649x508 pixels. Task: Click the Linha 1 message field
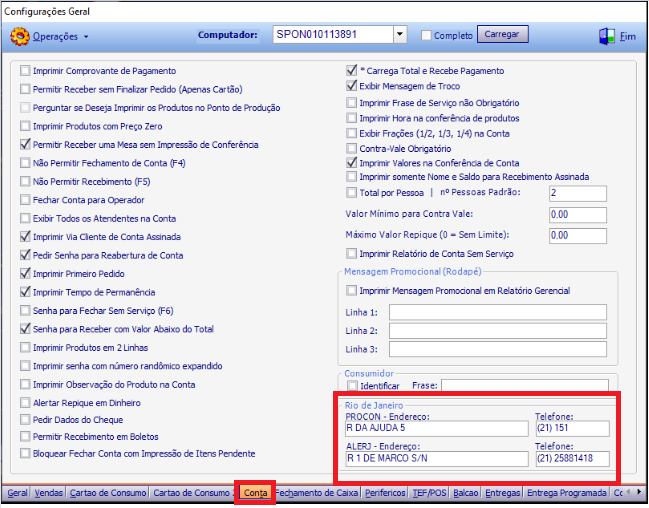coord(498,312)
